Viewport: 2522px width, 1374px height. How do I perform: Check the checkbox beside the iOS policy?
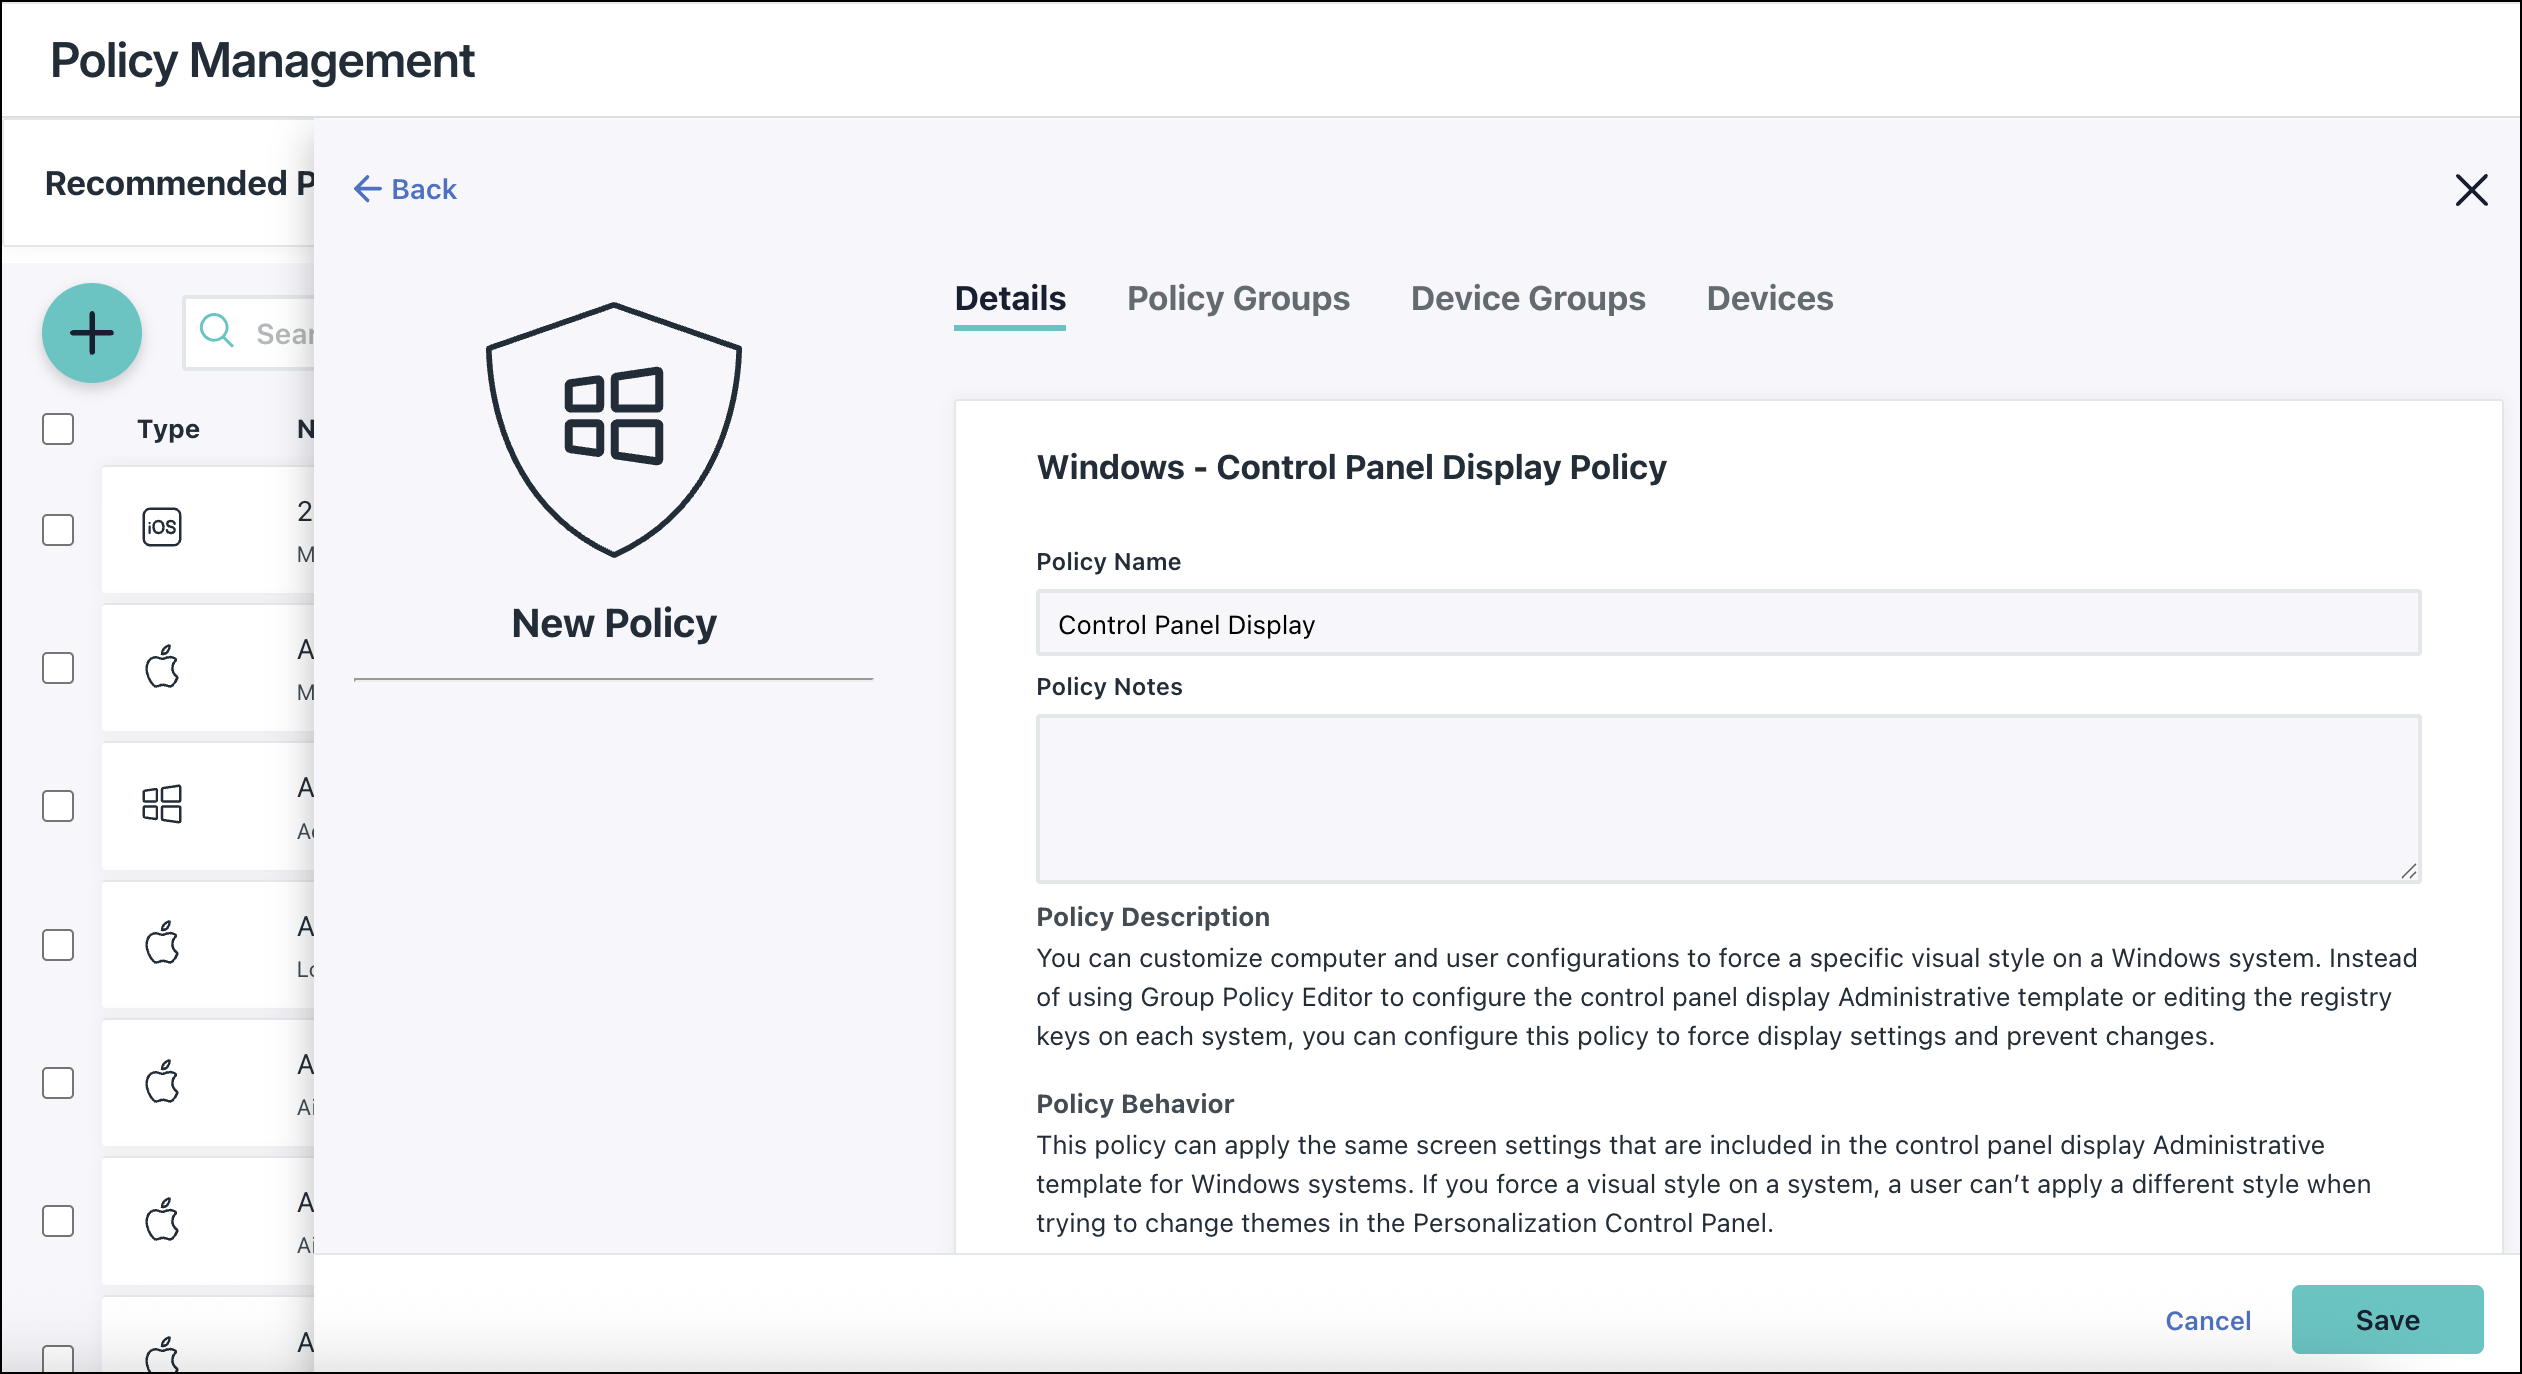click(x=58, y=531)
